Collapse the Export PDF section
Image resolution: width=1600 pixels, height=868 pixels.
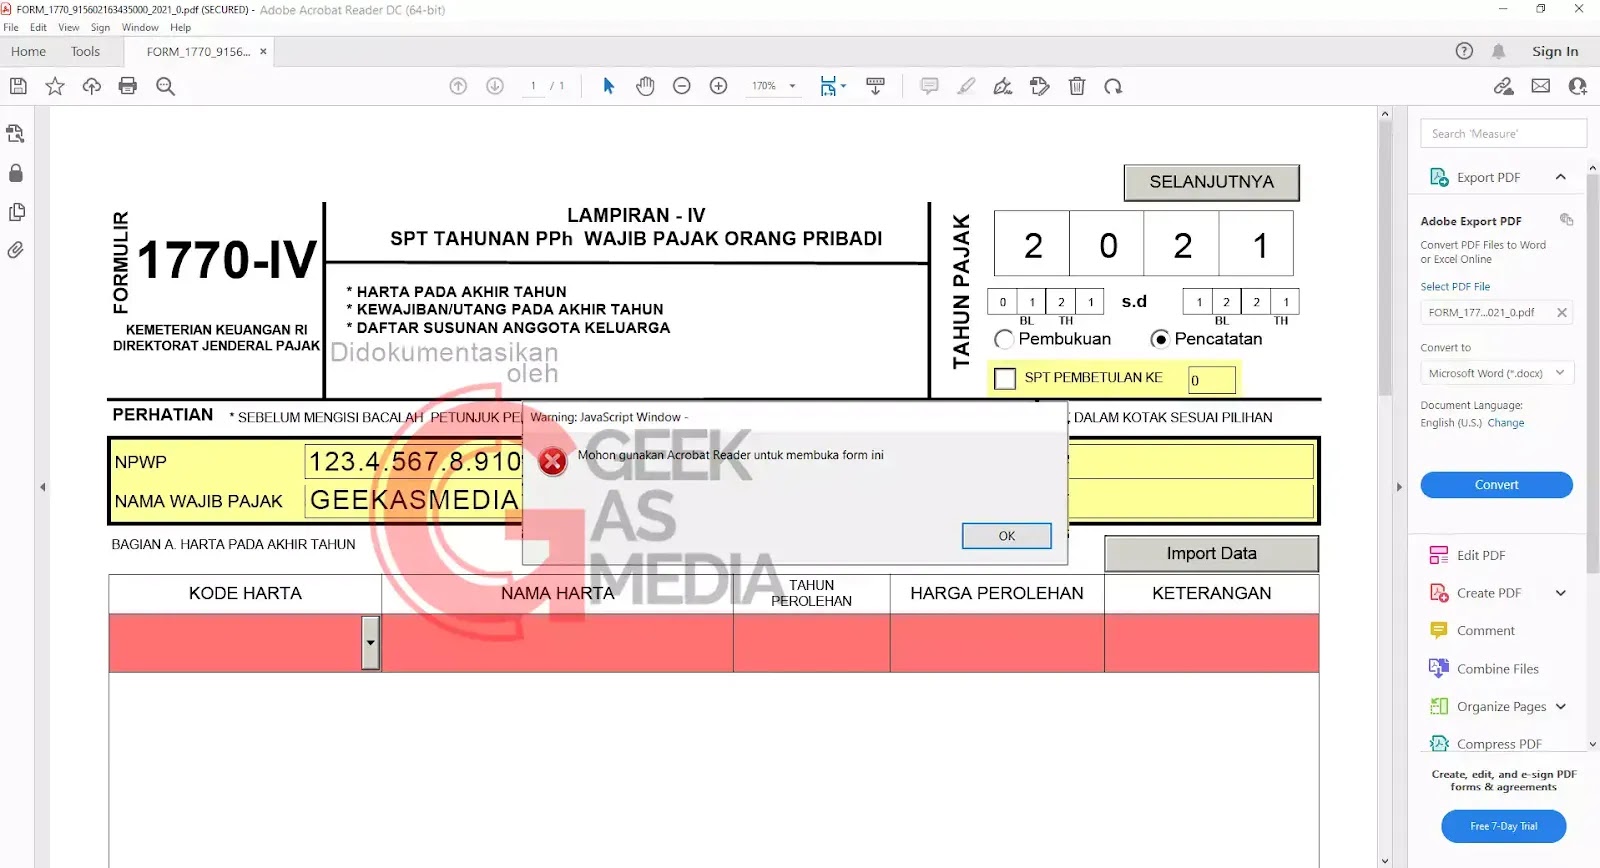tap(1560, 177)
